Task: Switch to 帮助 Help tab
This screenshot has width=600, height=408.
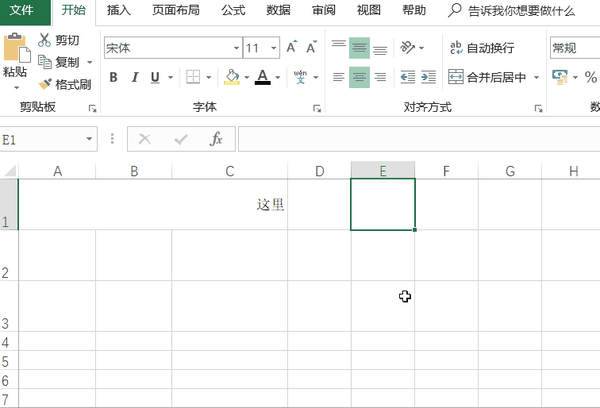Action: point(414,10)
